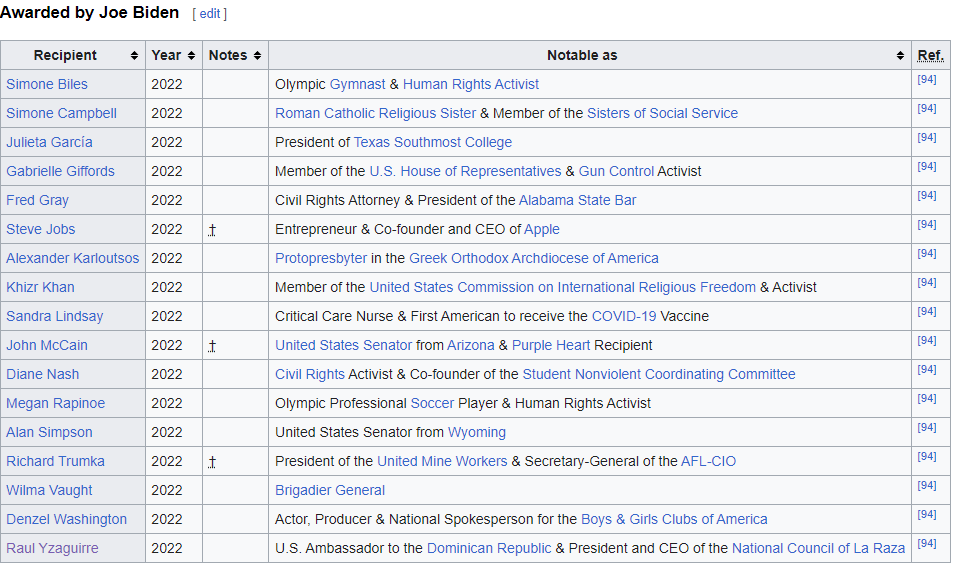Follow the Civil Rights link in Nash row
Screen dimensions: 970x572
click(310, 375)
